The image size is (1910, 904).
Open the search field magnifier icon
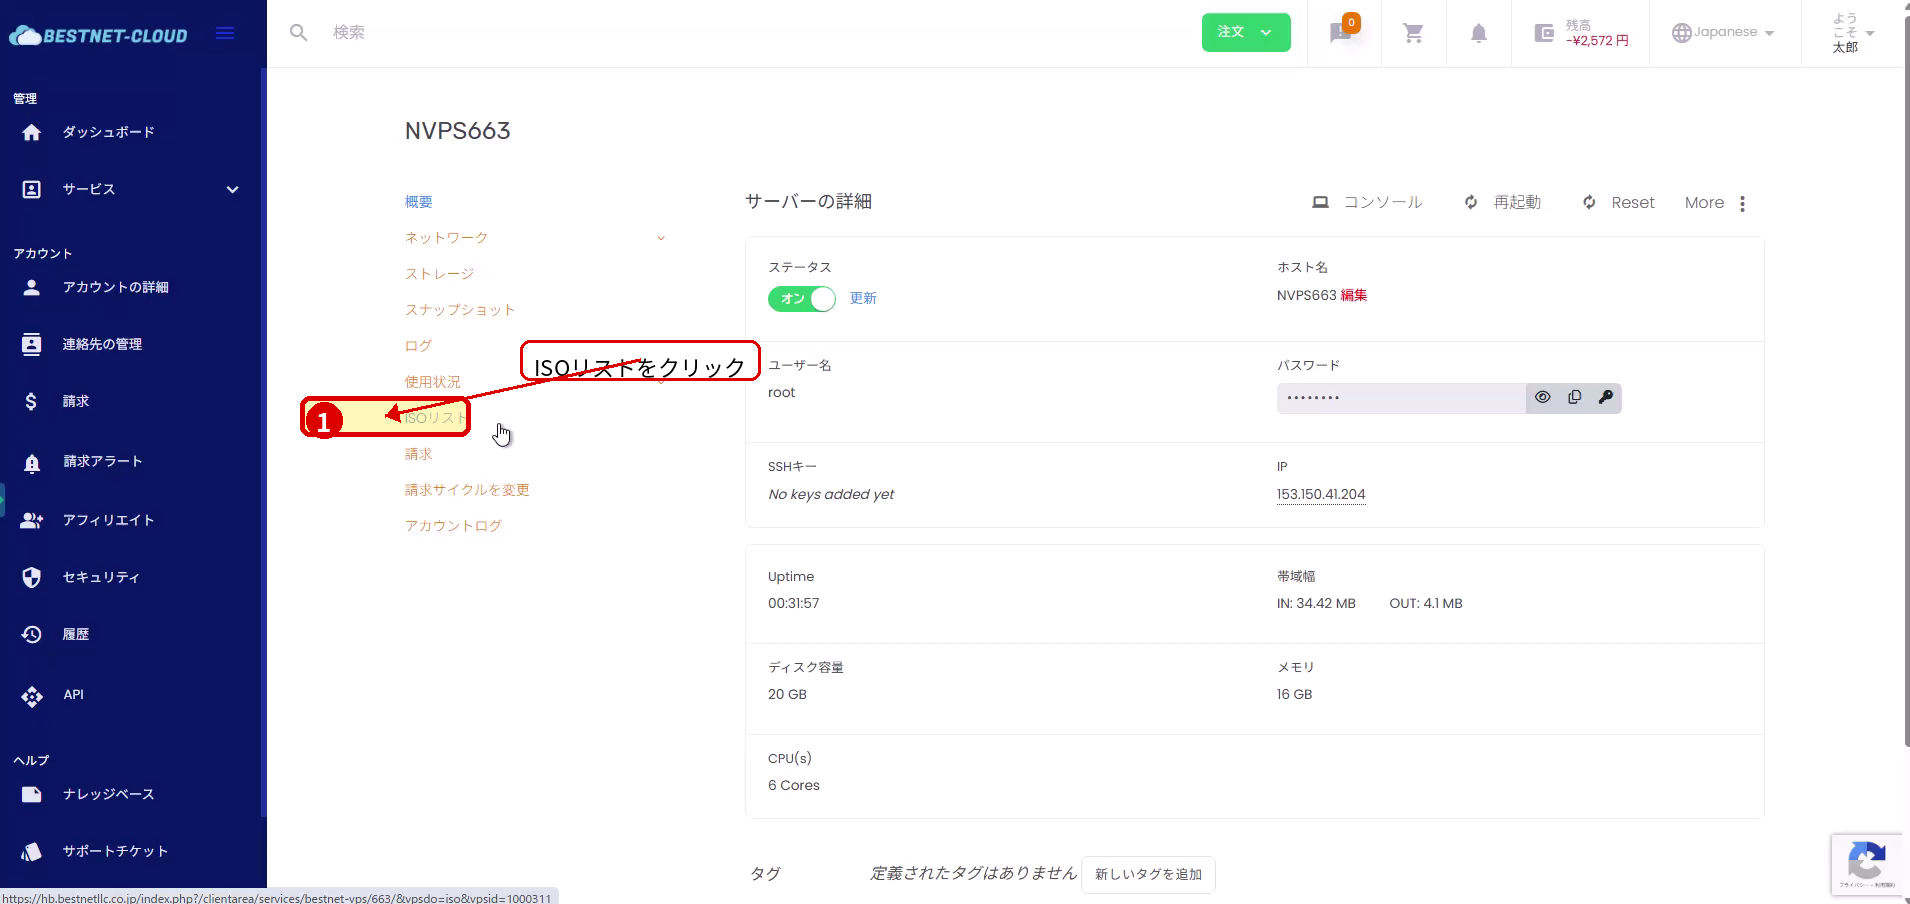point(298,32)
